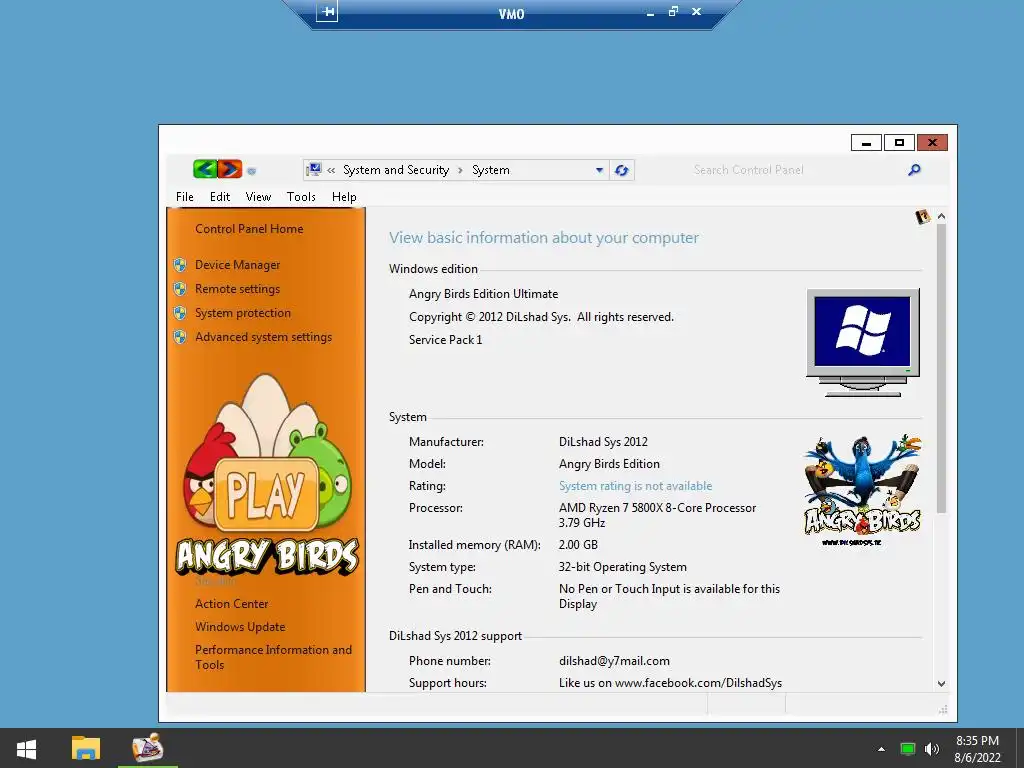Click 'System rating is not available' link

[635, 486]
